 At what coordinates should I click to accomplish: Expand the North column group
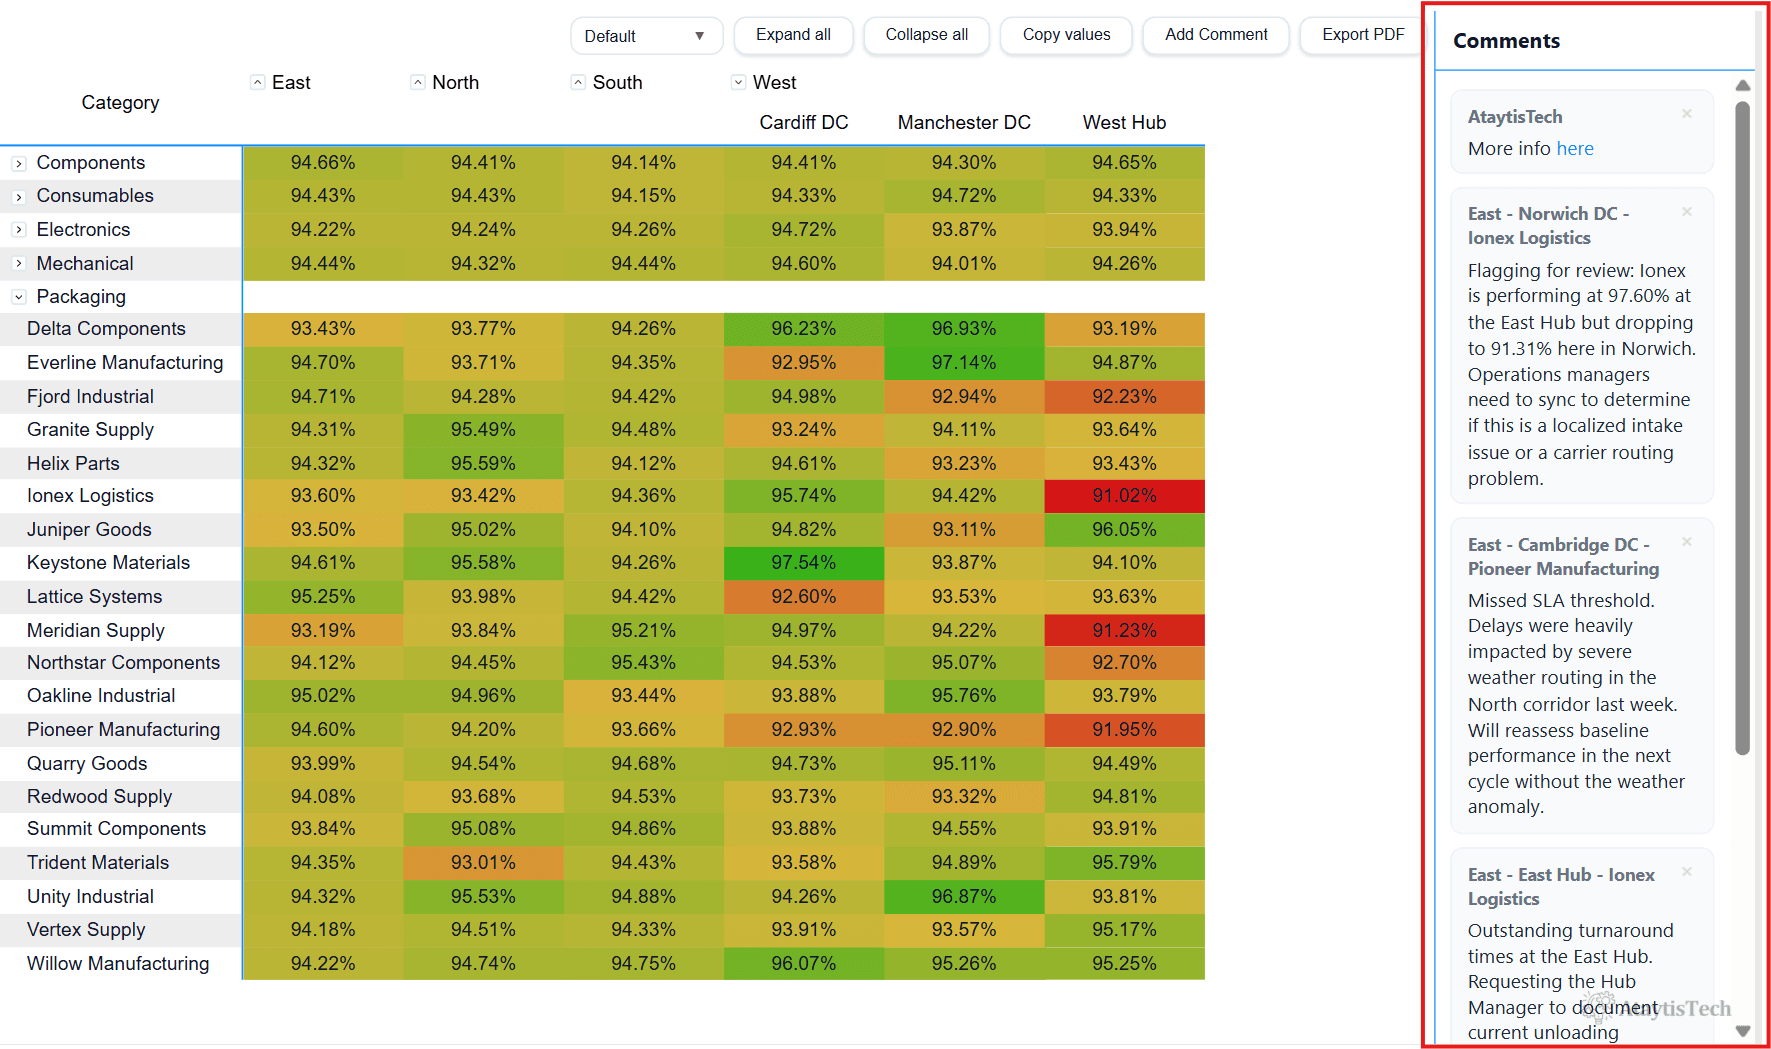coord(418,82)
